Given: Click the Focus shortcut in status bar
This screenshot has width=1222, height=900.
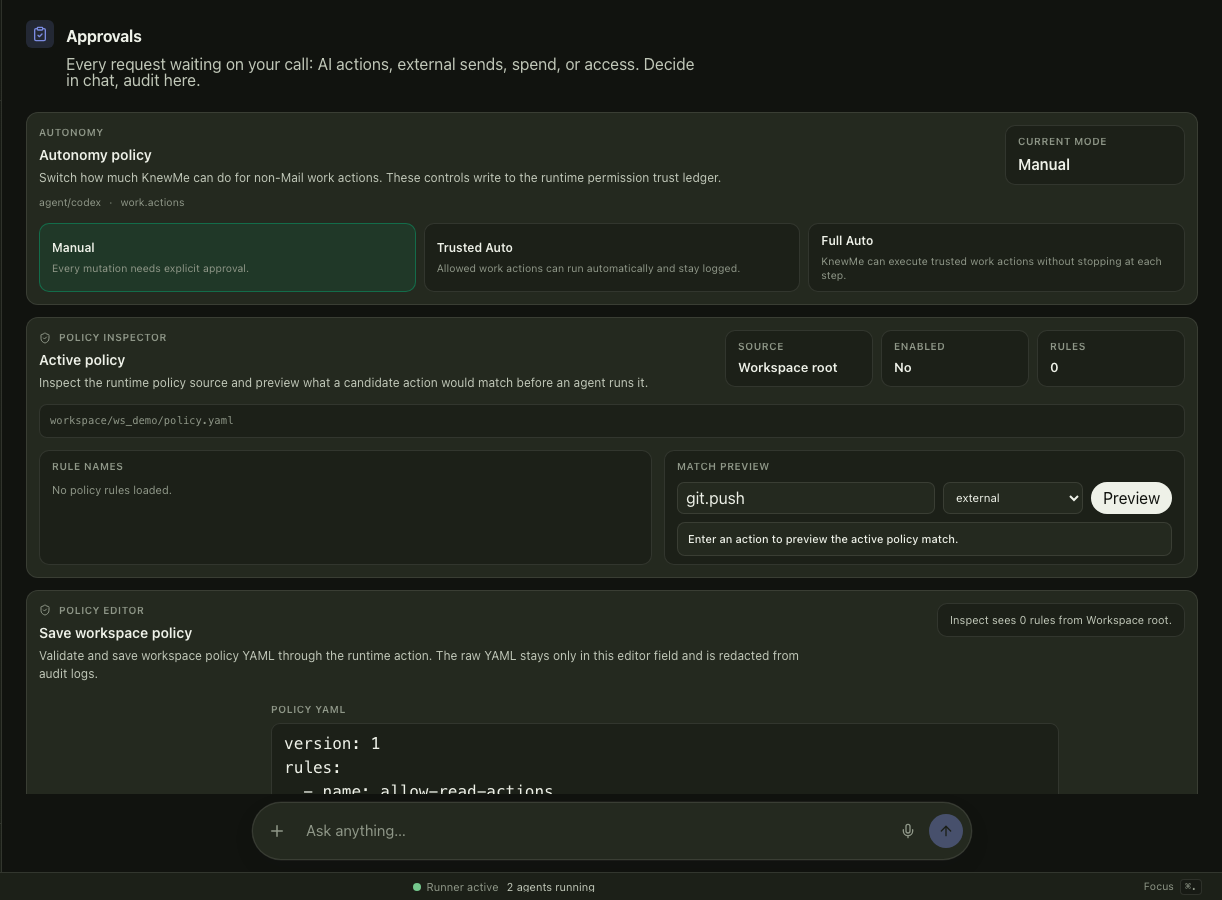Looking at the screenshot, I should tap(1172, 886).
